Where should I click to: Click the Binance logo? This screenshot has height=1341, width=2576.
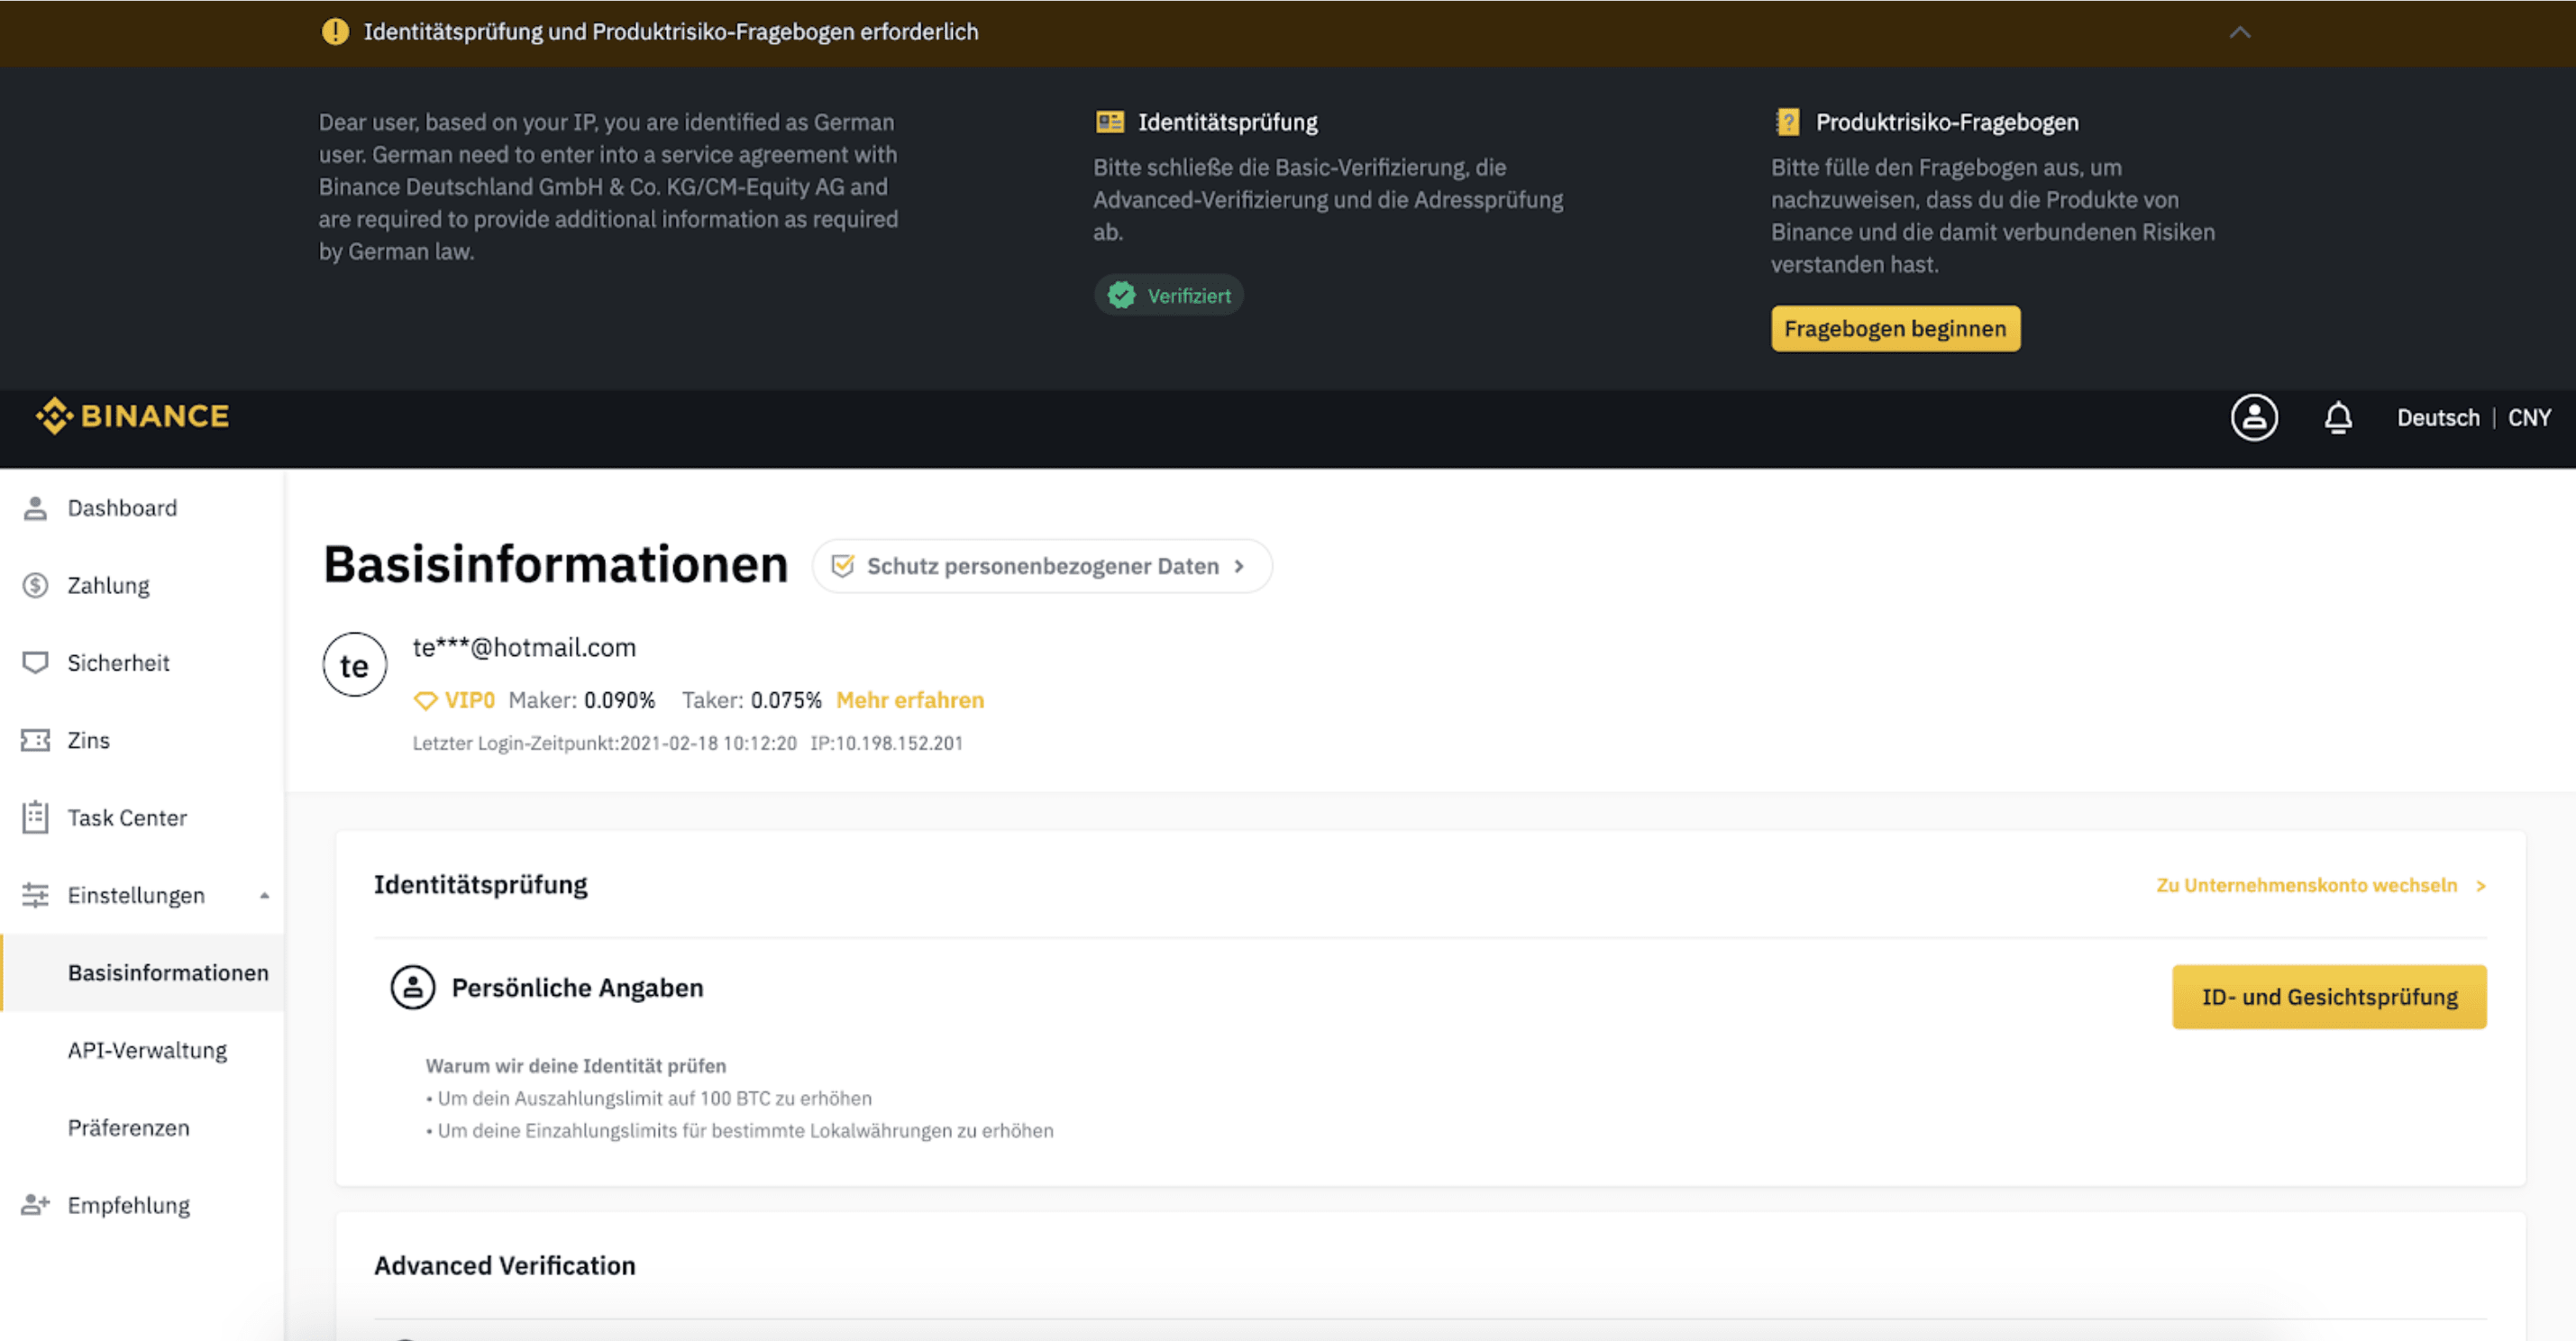132,416
